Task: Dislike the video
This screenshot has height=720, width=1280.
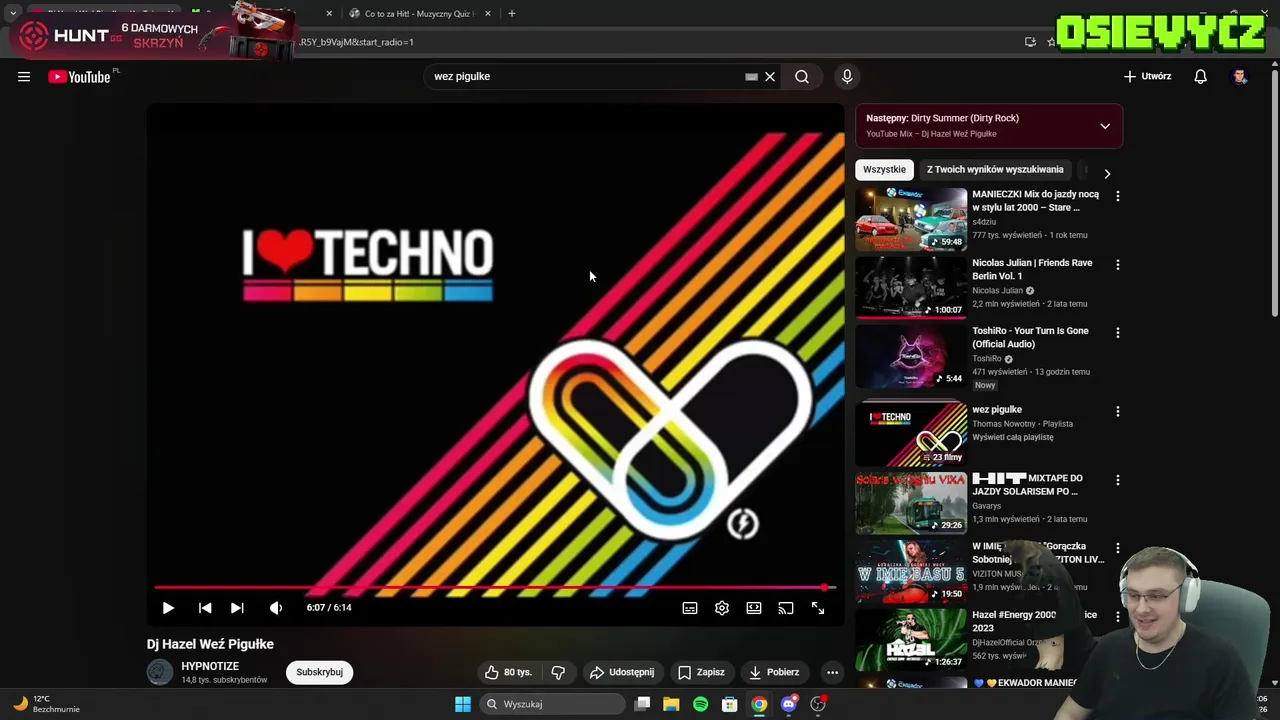Action: 559,672
